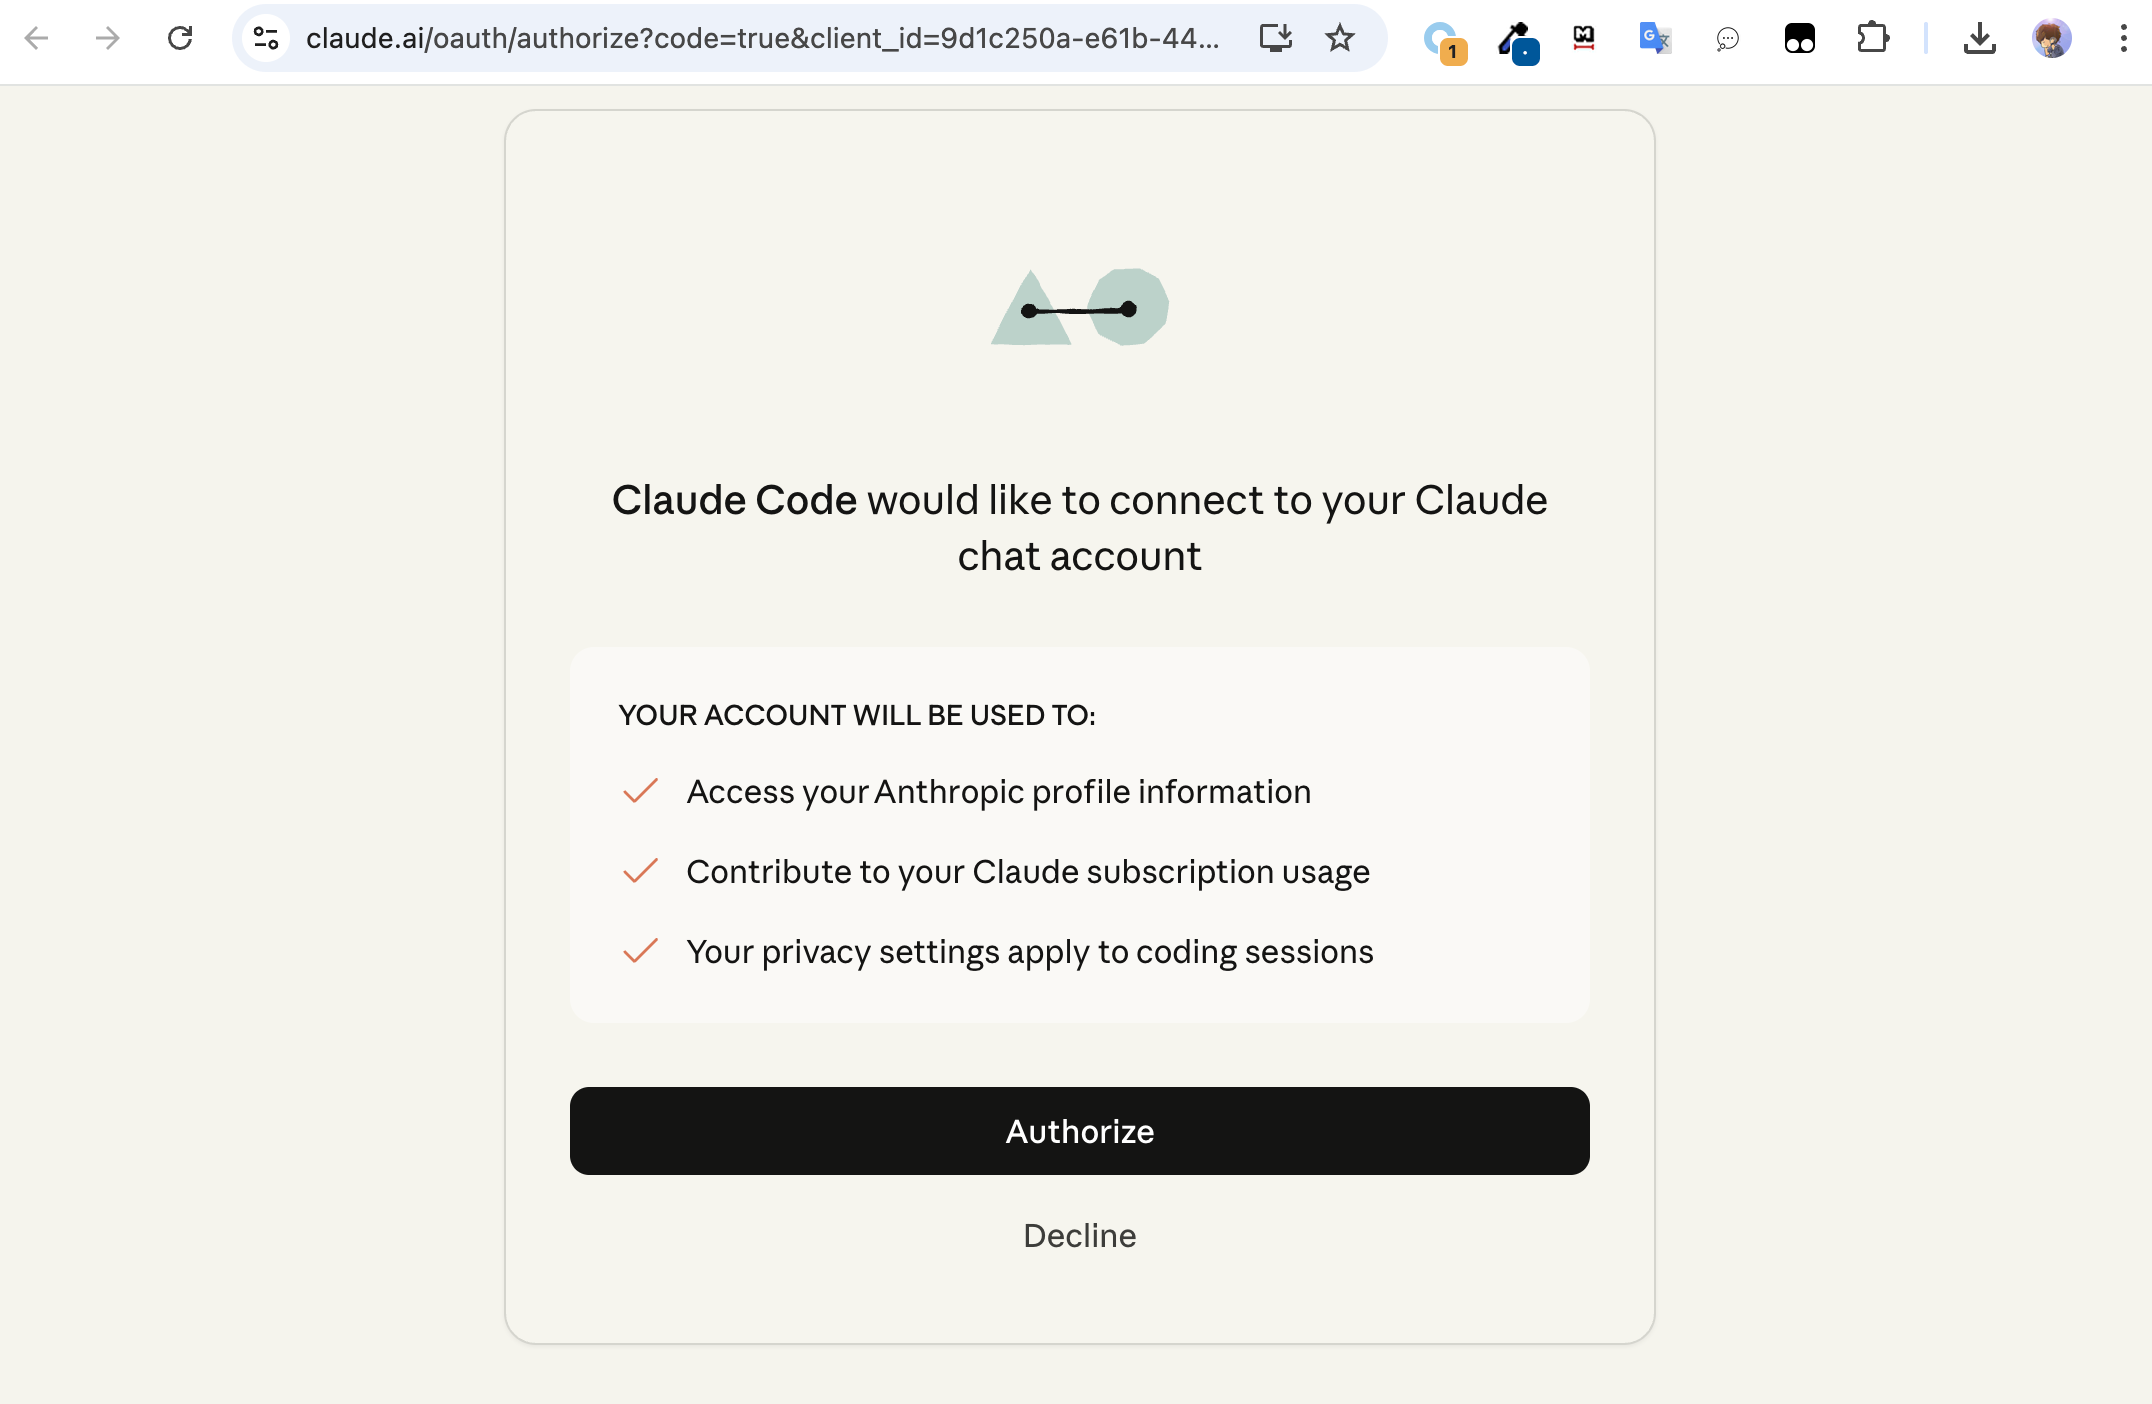Viewport: 2152px width, 1404px height.
Task: View site information icon in address bar
Action: coord(266,38)
